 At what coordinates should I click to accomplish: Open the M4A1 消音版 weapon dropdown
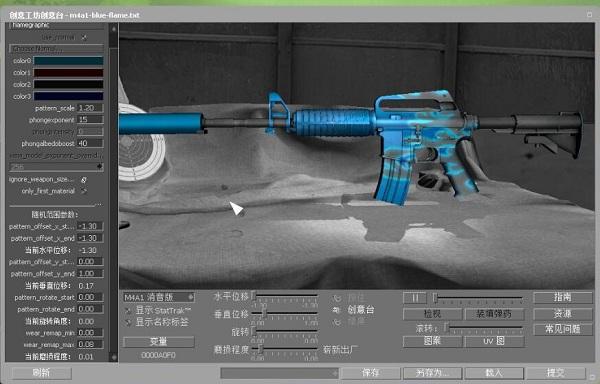pyautogui.click(x=159, y=297)
